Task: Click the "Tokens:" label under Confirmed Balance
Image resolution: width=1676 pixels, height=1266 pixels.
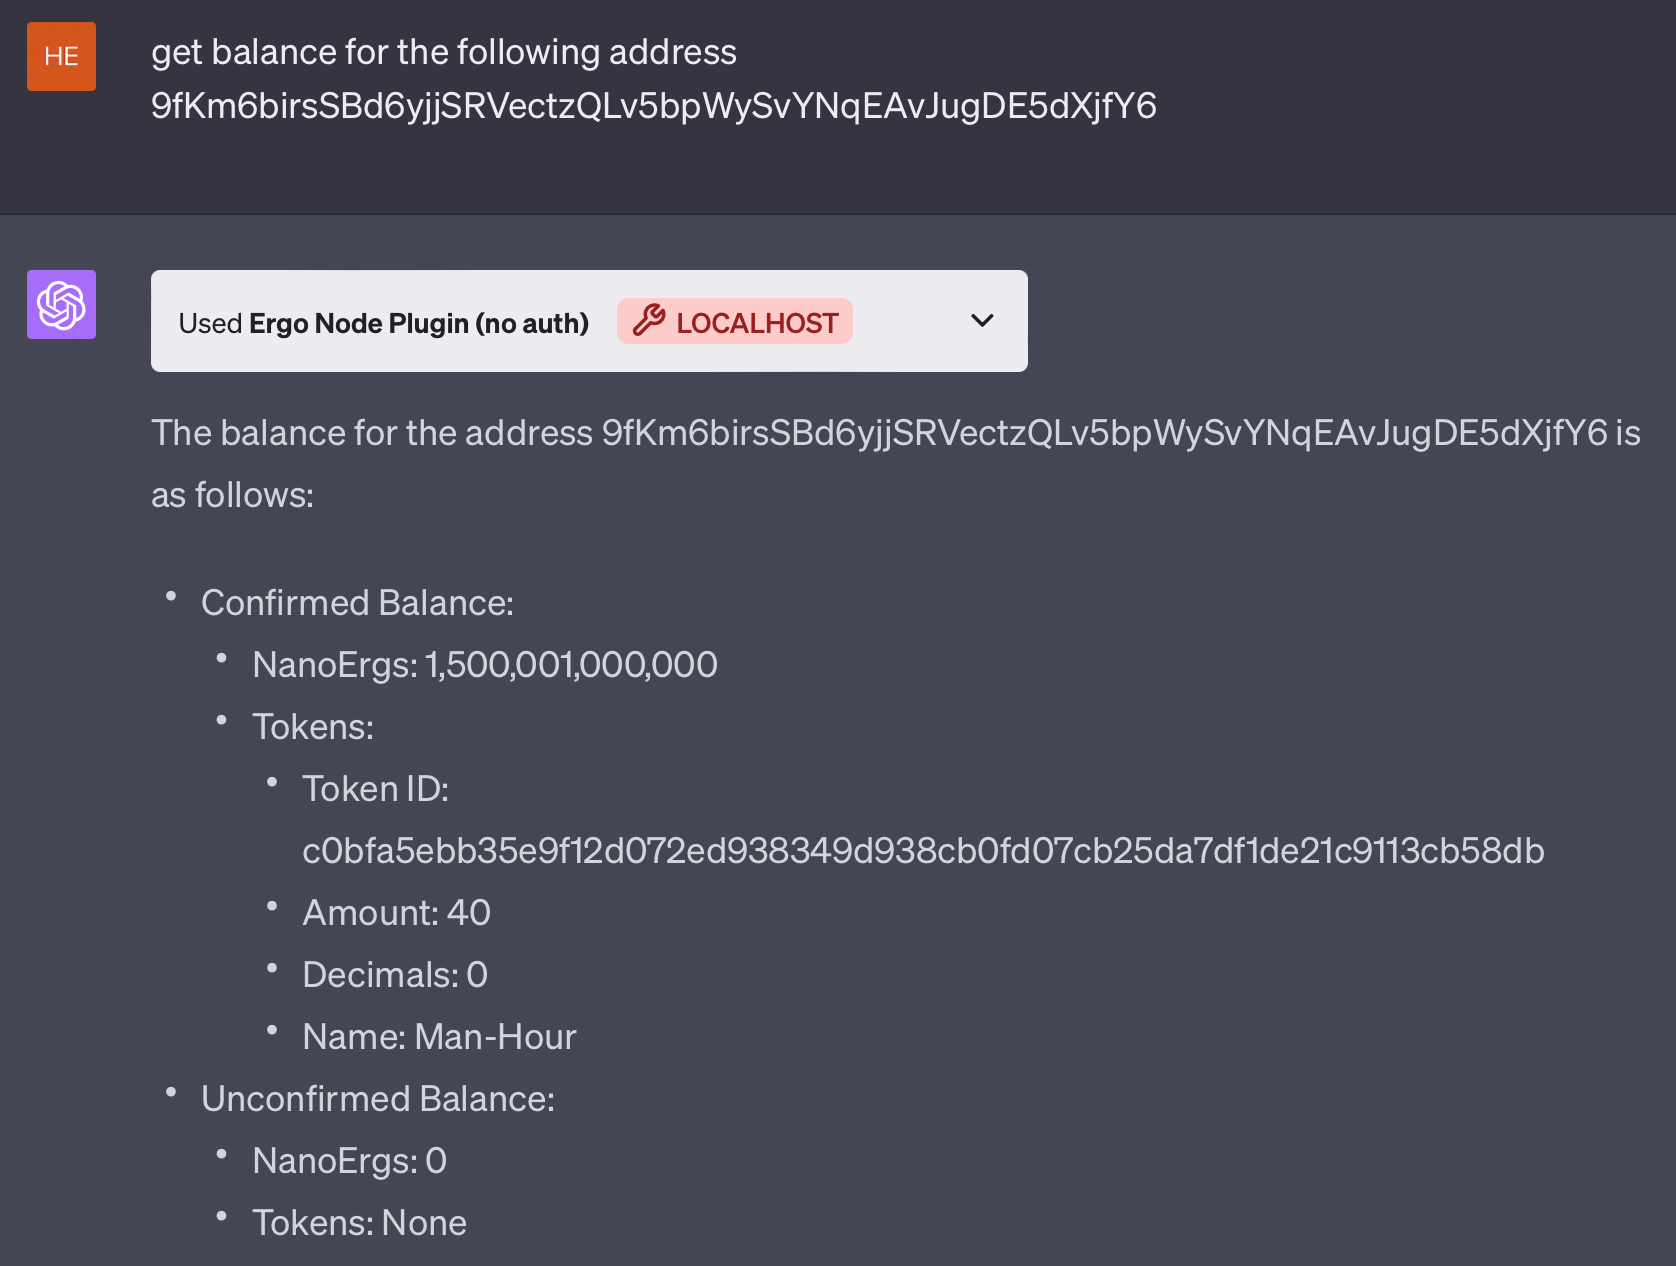Action: coord(312,727)
